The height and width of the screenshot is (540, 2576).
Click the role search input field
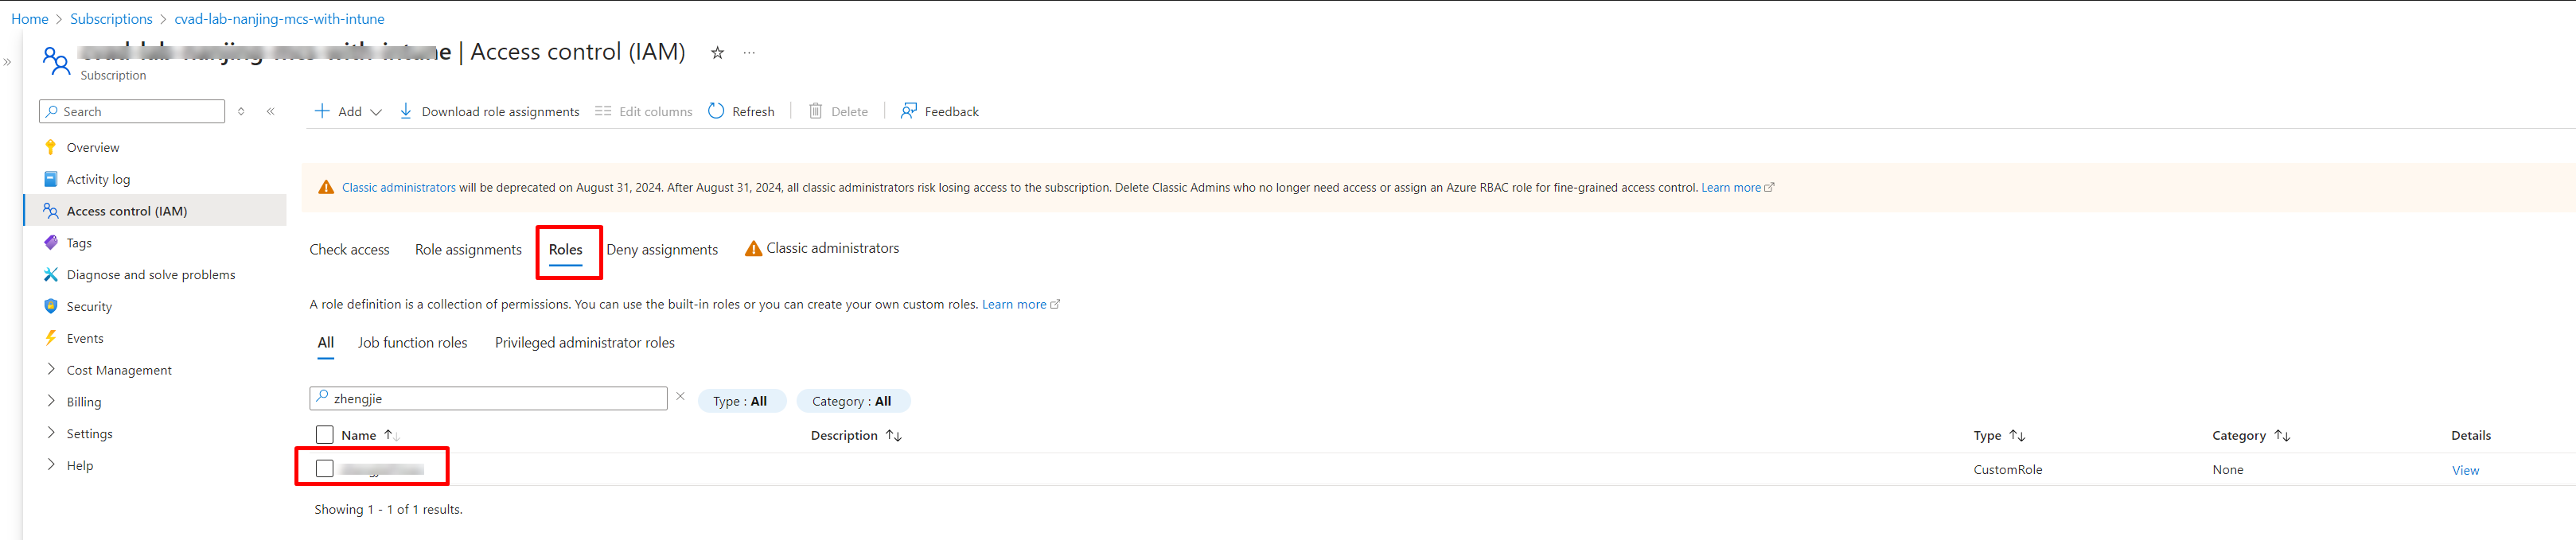tap(496, 399)
